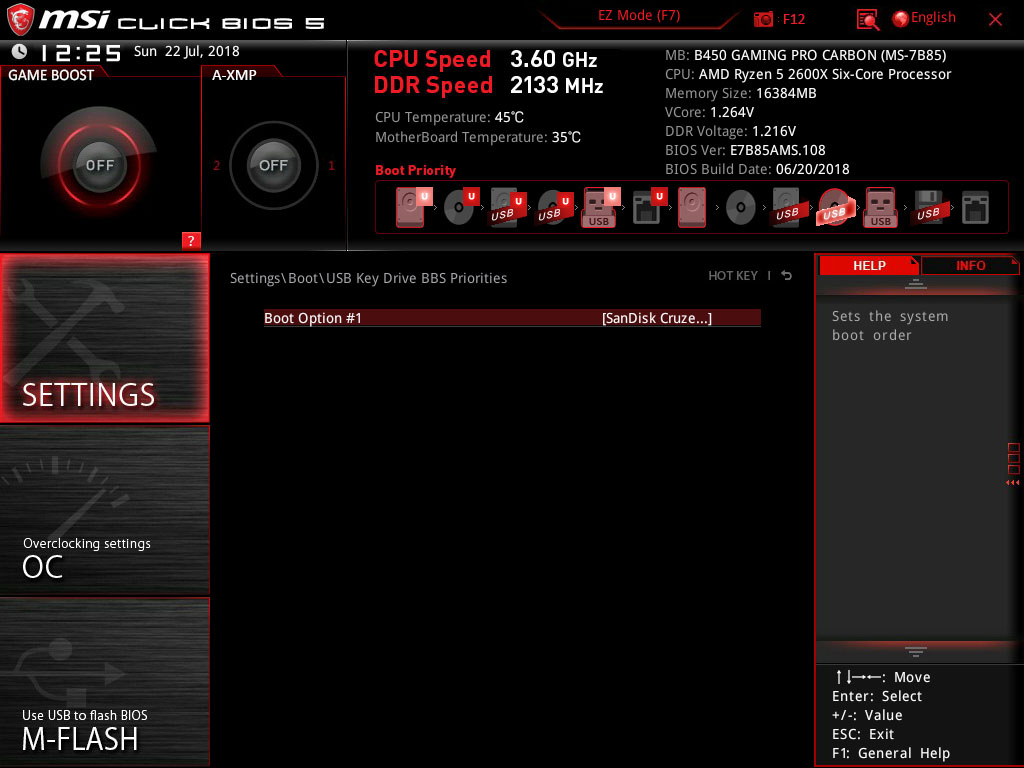Click the CPU Speed 3.60 GHz readout
Image resolution: width=1024 pixels, height=768 pixels.
485,59
